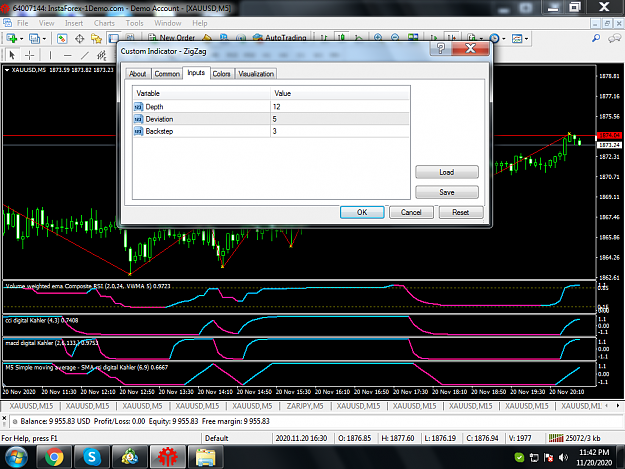Select the Crosshair tool
The image size is (625, 469).
[29, 55]
